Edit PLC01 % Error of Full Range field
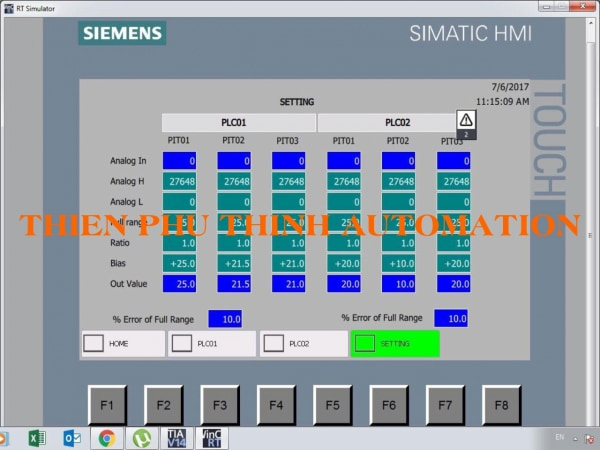 tap(225, 318)
